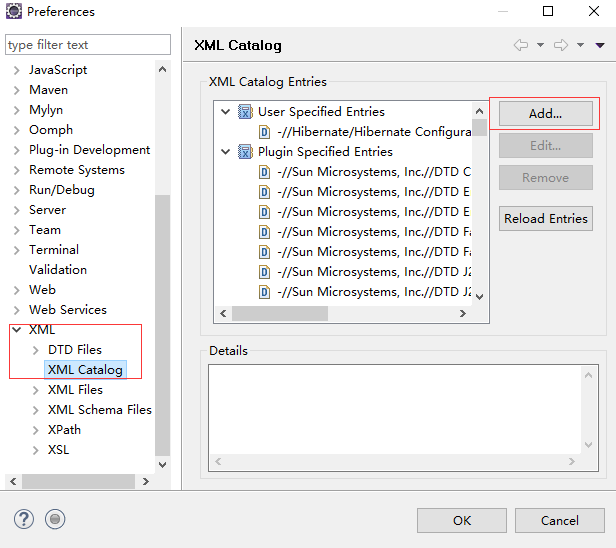Click the preferences tree scroll up arrow
The height and width of the screenshot is (548, 616).
click(x=162, y=70)
